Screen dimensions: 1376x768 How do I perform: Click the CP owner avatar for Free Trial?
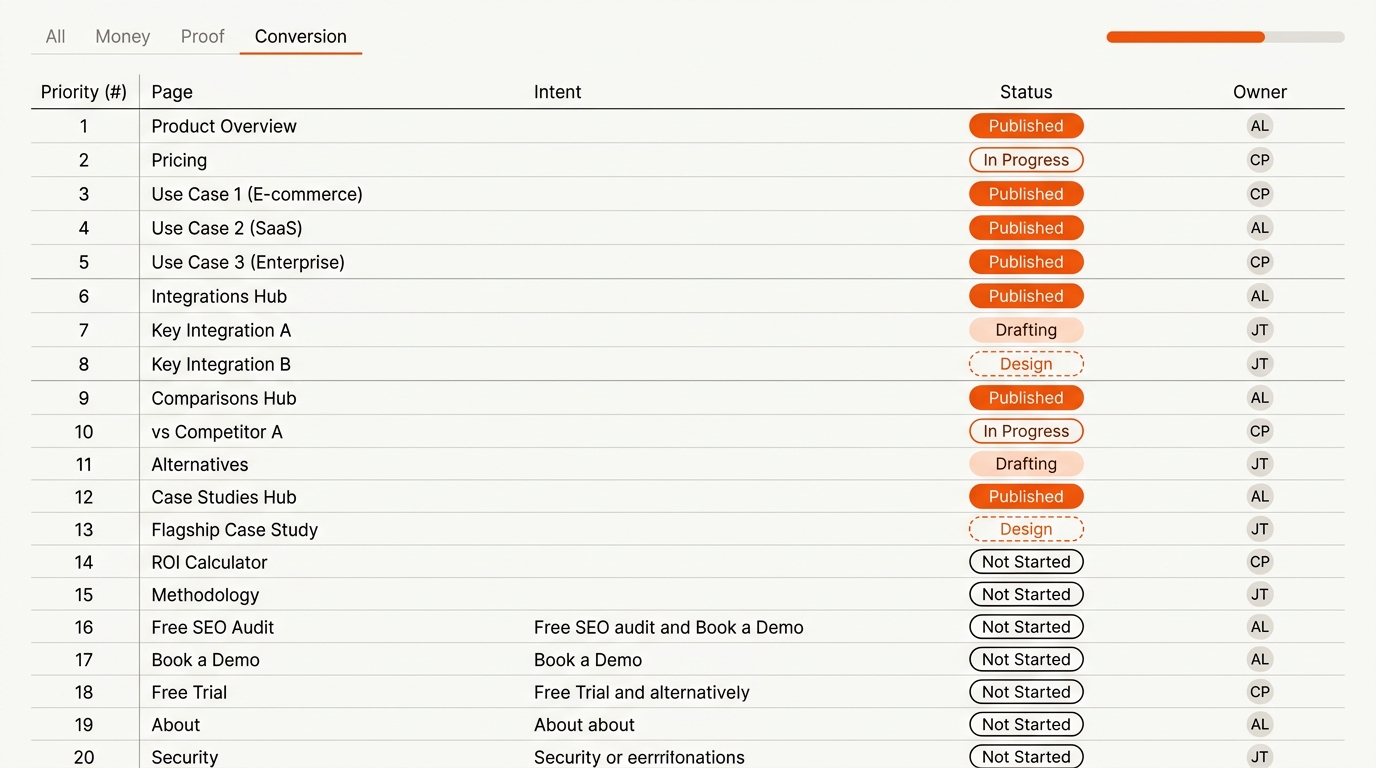(1260, 692)
